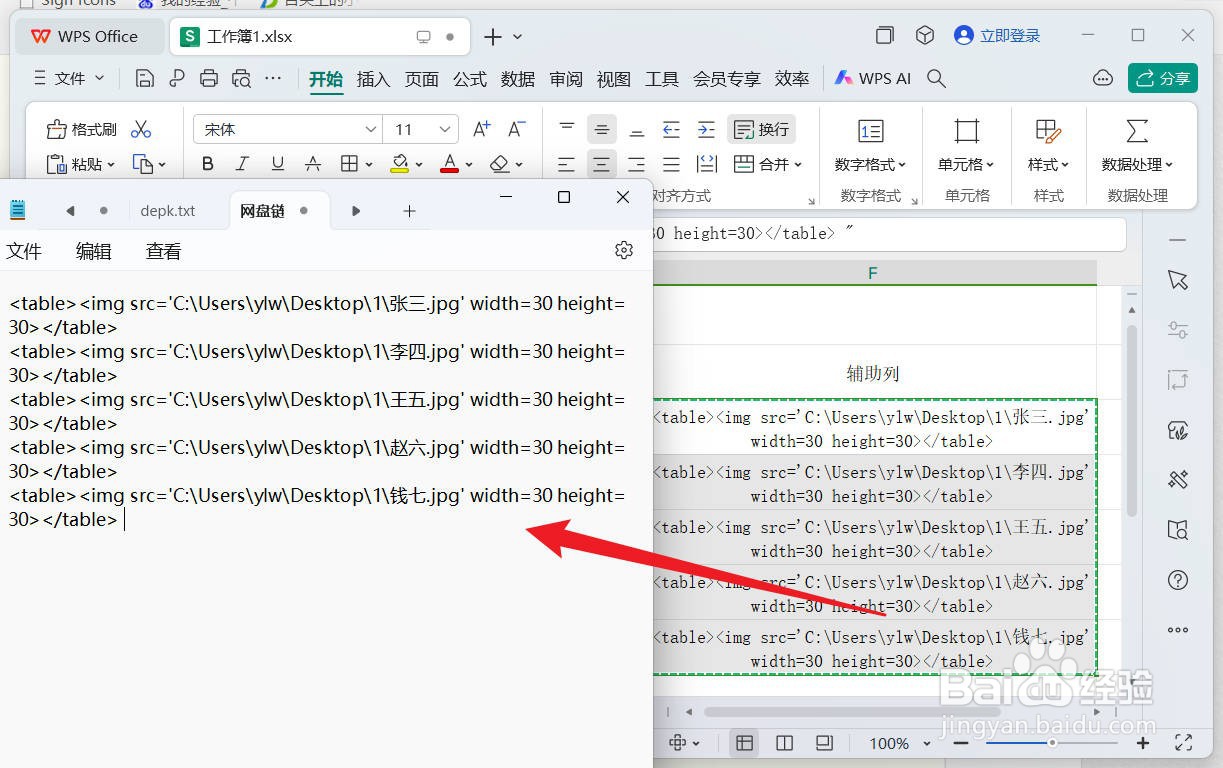Click the Print icon in quick toolbar

click(209, 78)
